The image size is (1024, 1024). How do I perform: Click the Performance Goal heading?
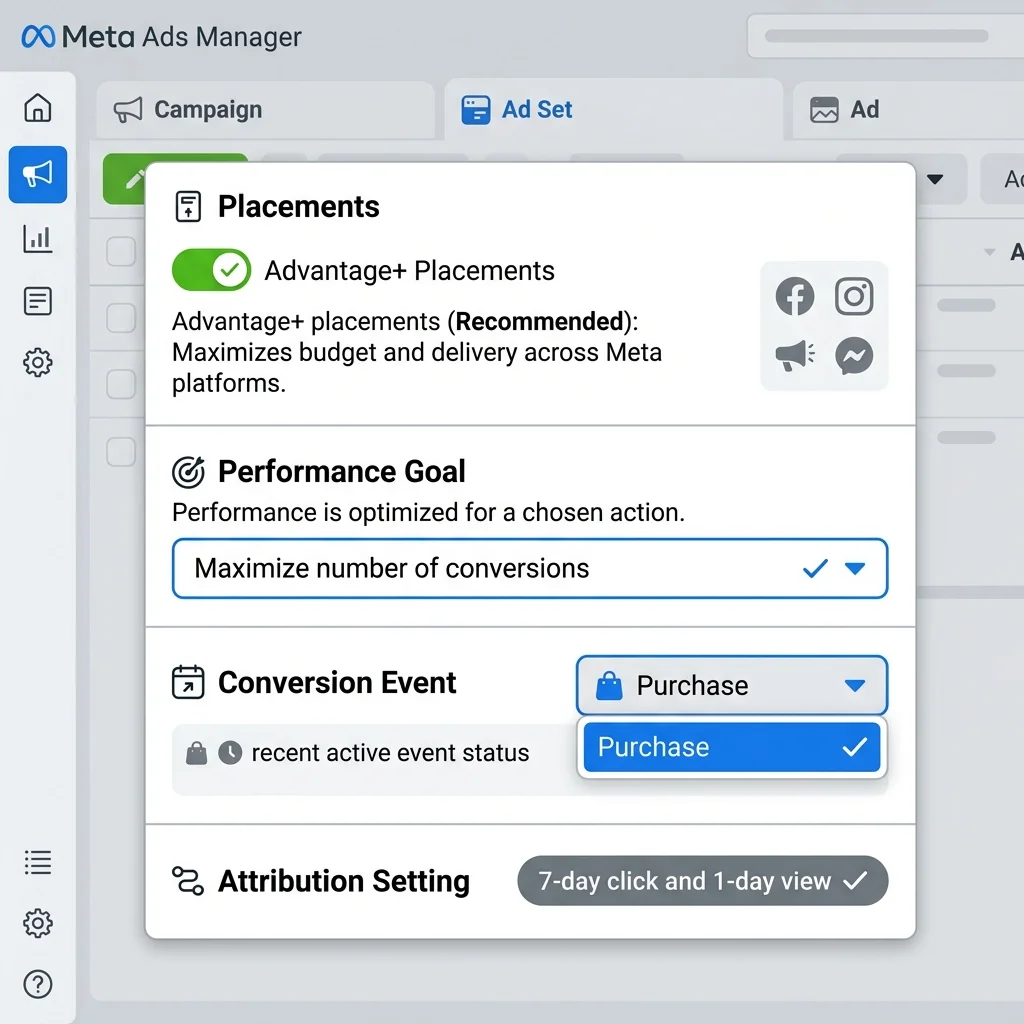click(x=342, y=472)
